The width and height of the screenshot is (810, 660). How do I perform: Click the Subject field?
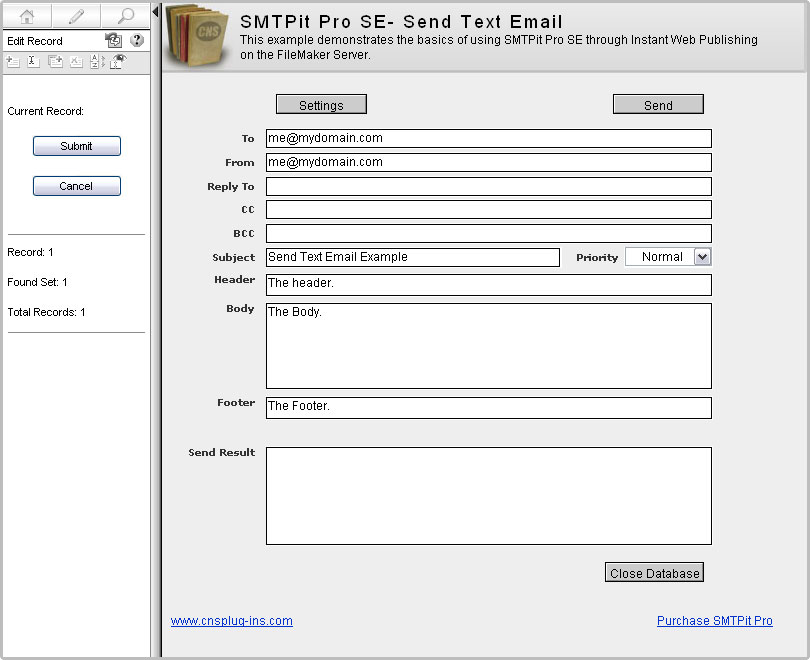pyautogui.click(x=413, y=257)
